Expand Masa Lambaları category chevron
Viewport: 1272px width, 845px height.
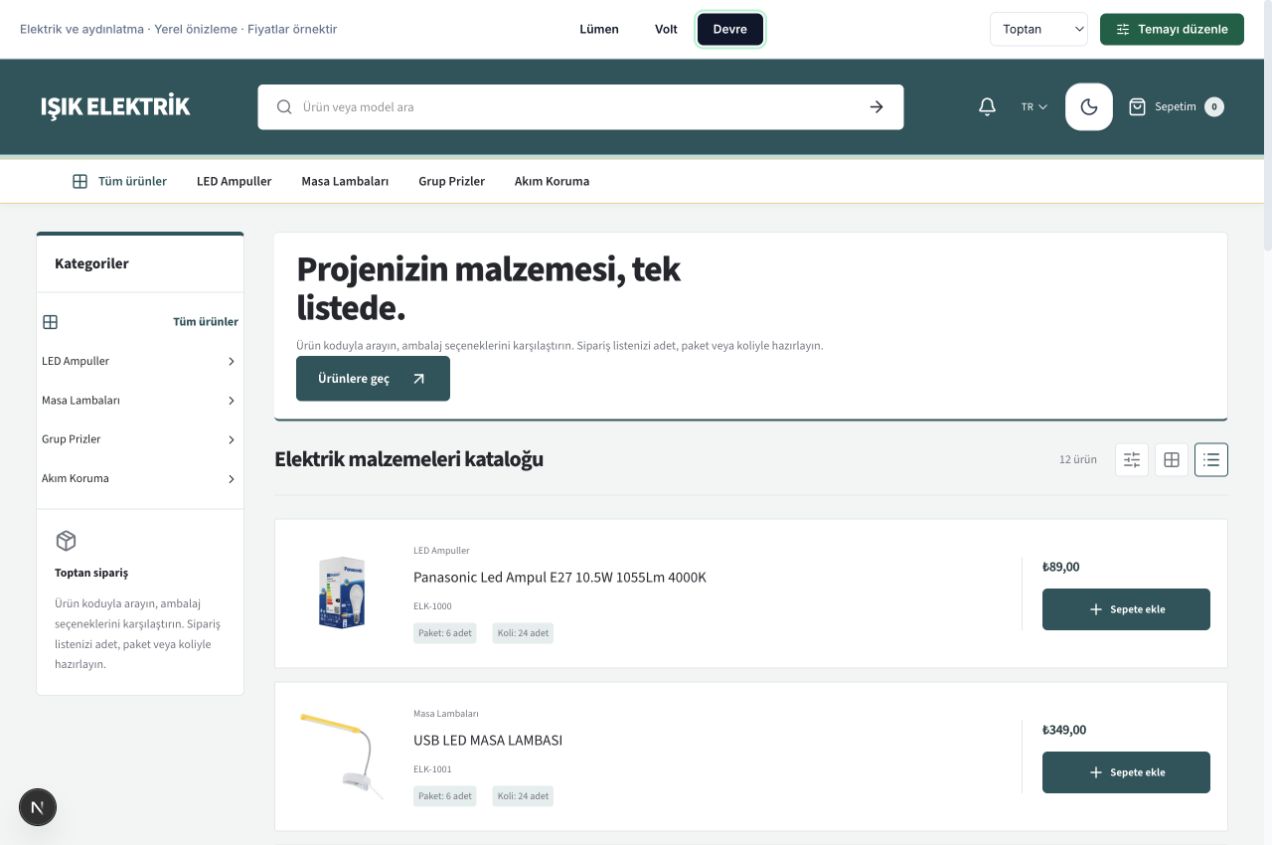click(231, 400)
